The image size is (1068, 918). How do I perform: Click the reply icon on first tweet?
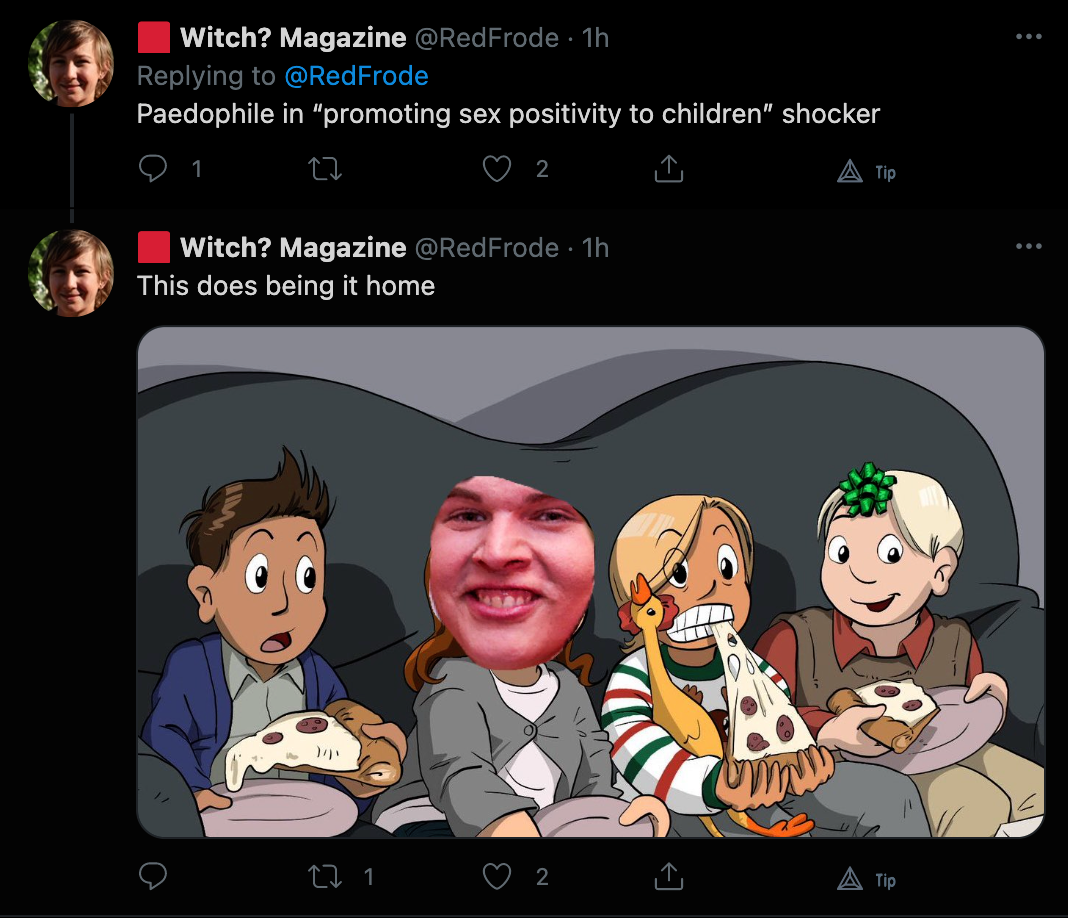pyautogui.click(x=153, y=168)
